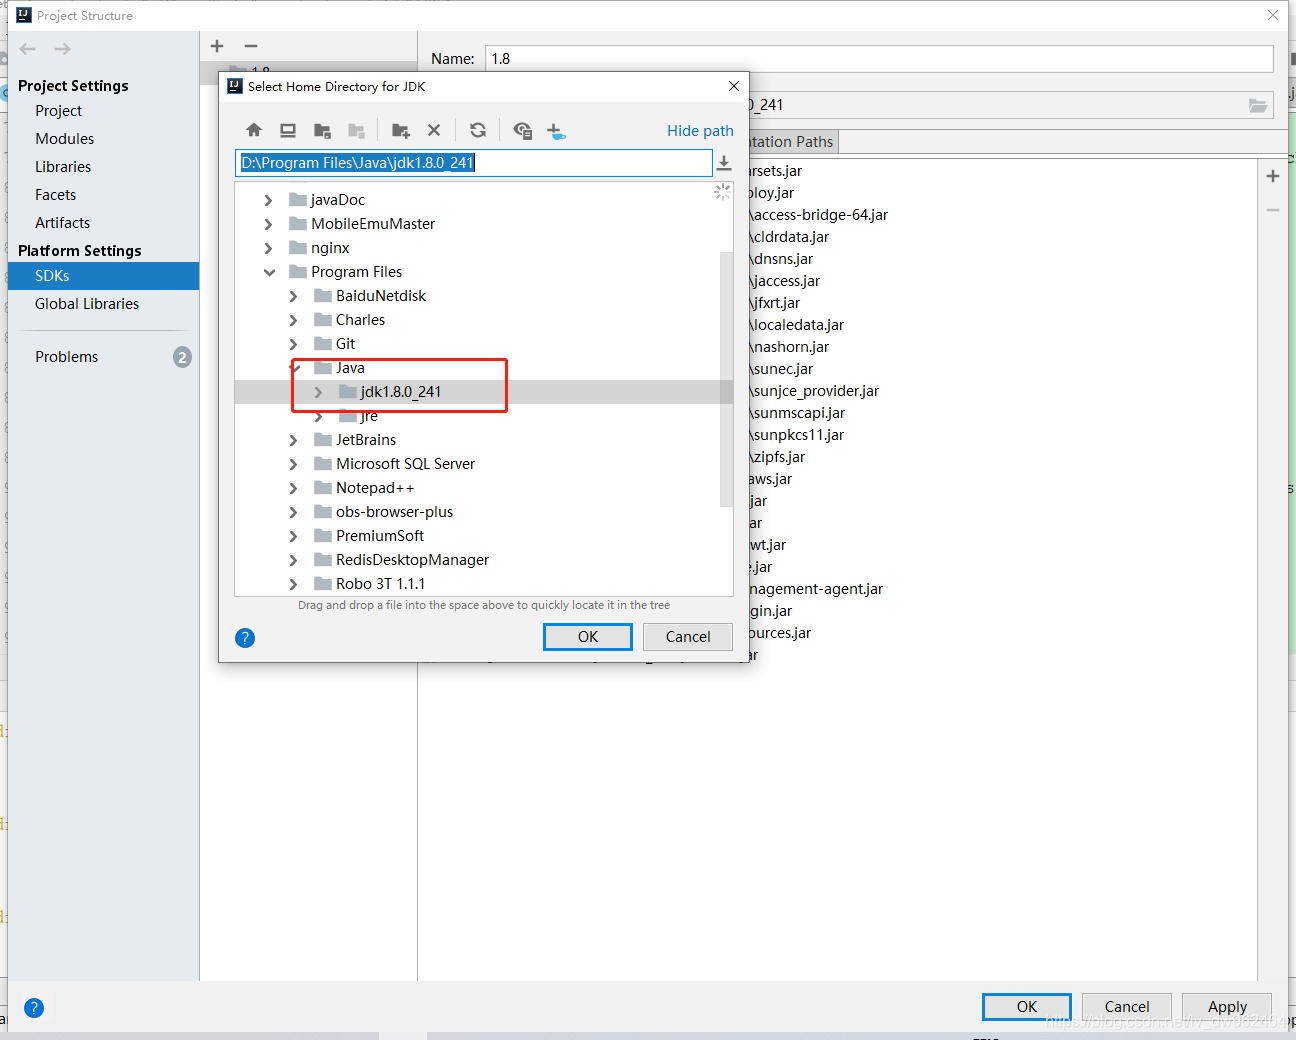Confirm OK in JDK directory dialog
Image resolution: width=1296 pixels, height=1040 pixels.
(x=588, y=637)
